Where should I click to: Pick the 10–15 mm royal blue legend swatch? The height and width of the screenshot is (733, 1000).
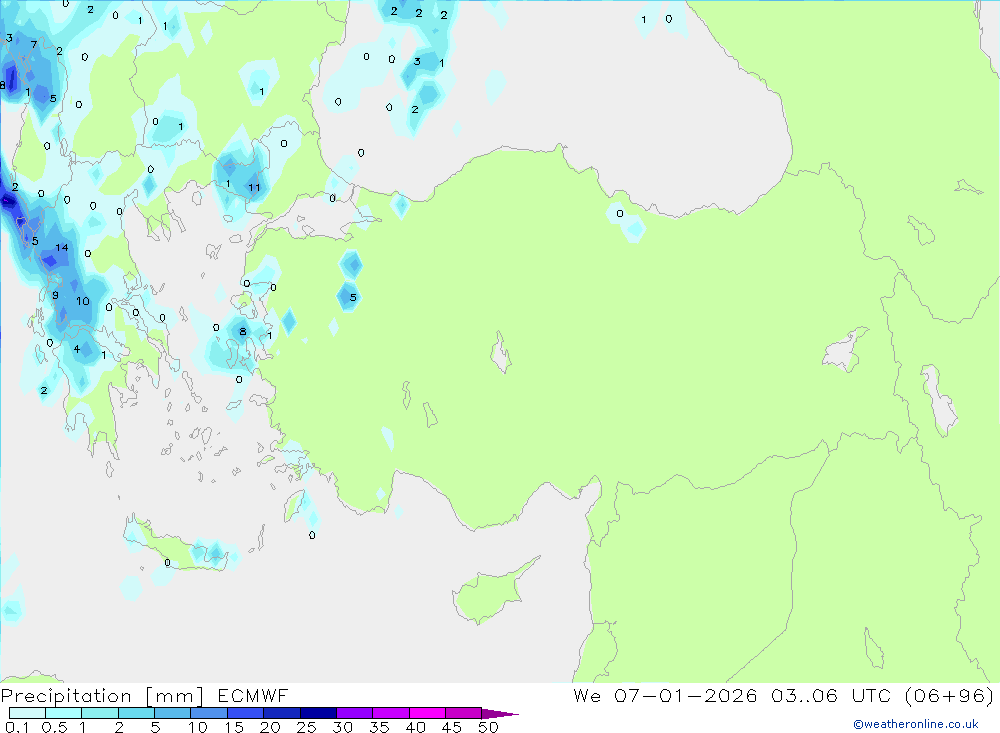coord(209,713)
